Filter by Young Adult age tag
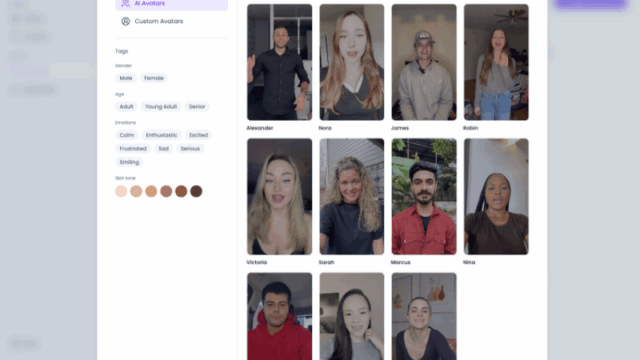Viewport: 640px width, 360px height. coord(161,107)
